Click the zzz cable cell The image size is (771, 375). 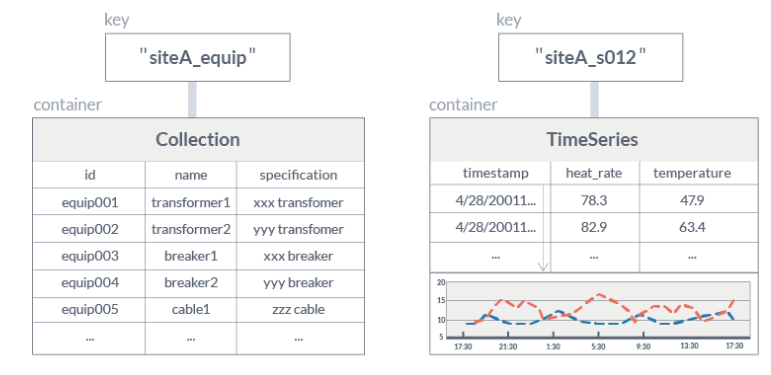click(300, 309)
